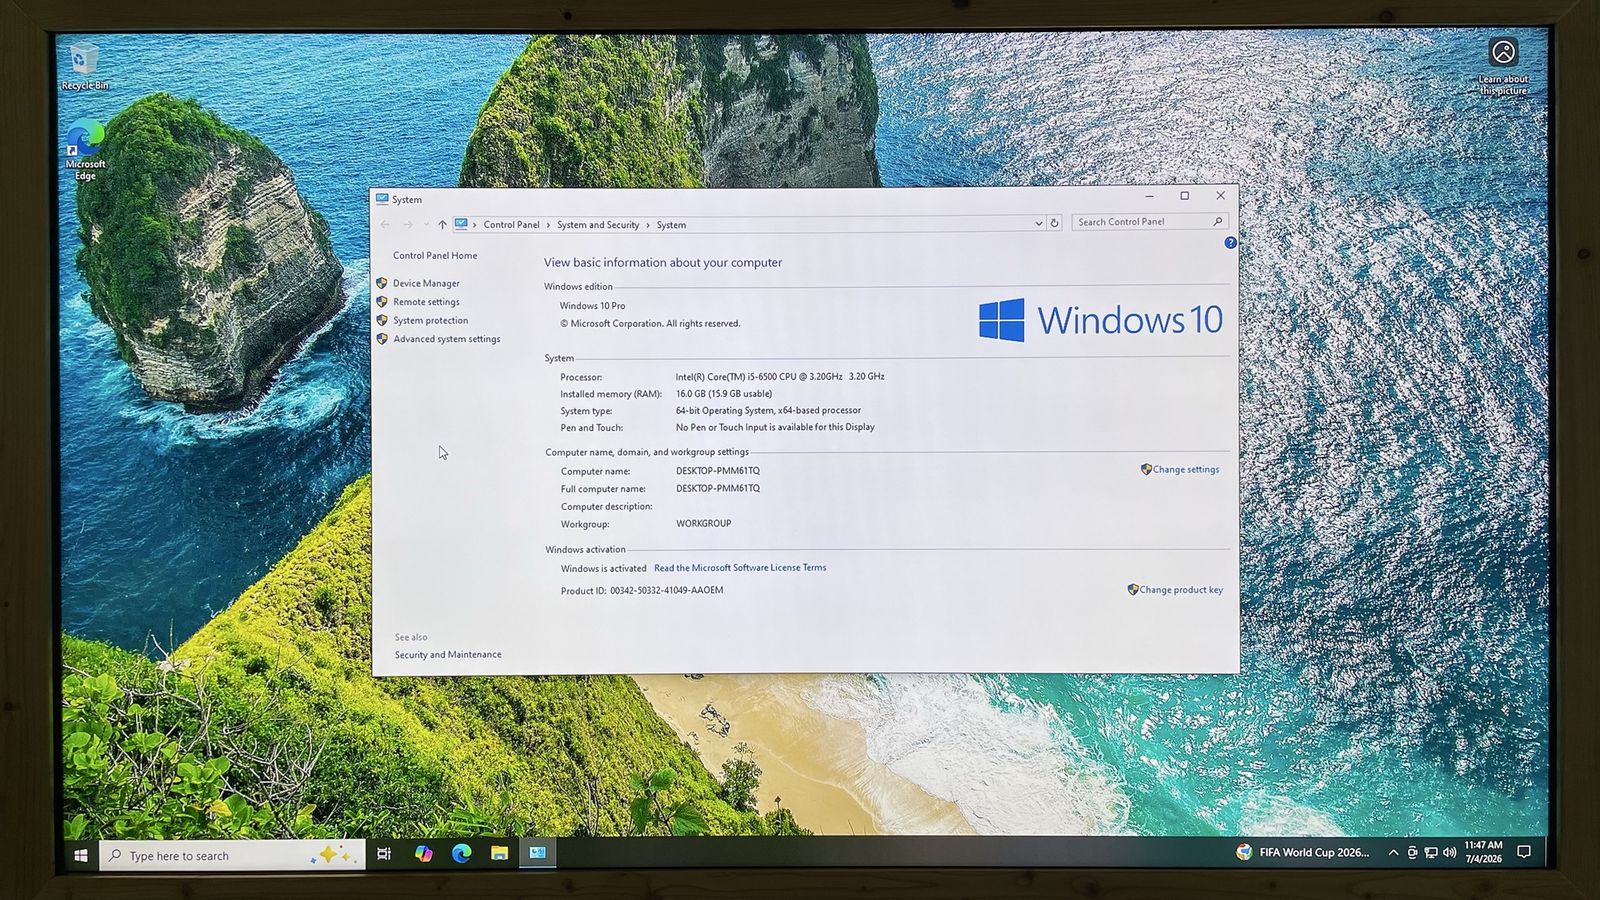Open Device Manager link

pyautogui.click(x=426, y=284)
